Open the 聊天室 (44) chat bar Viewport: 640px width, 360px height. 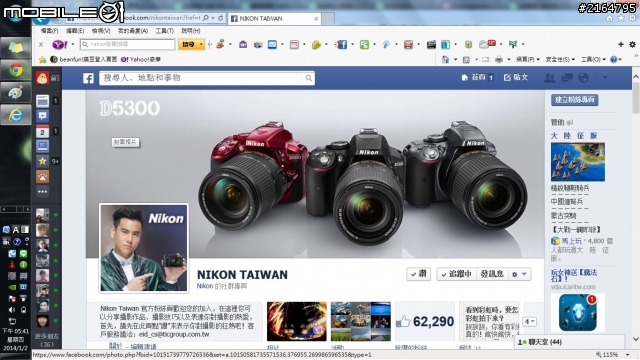(x=570, y=342)
